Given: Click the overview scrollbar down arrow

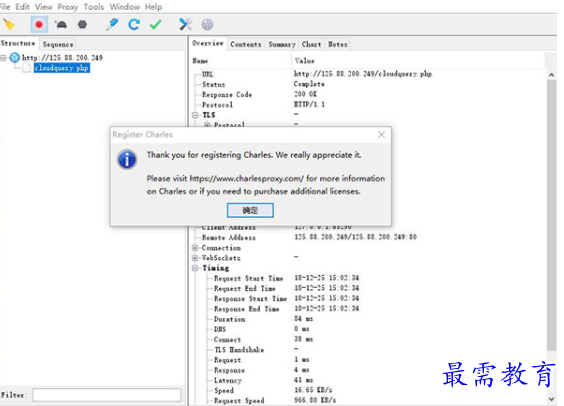Looking at the screenshot, I should click(x=551, y=399).
